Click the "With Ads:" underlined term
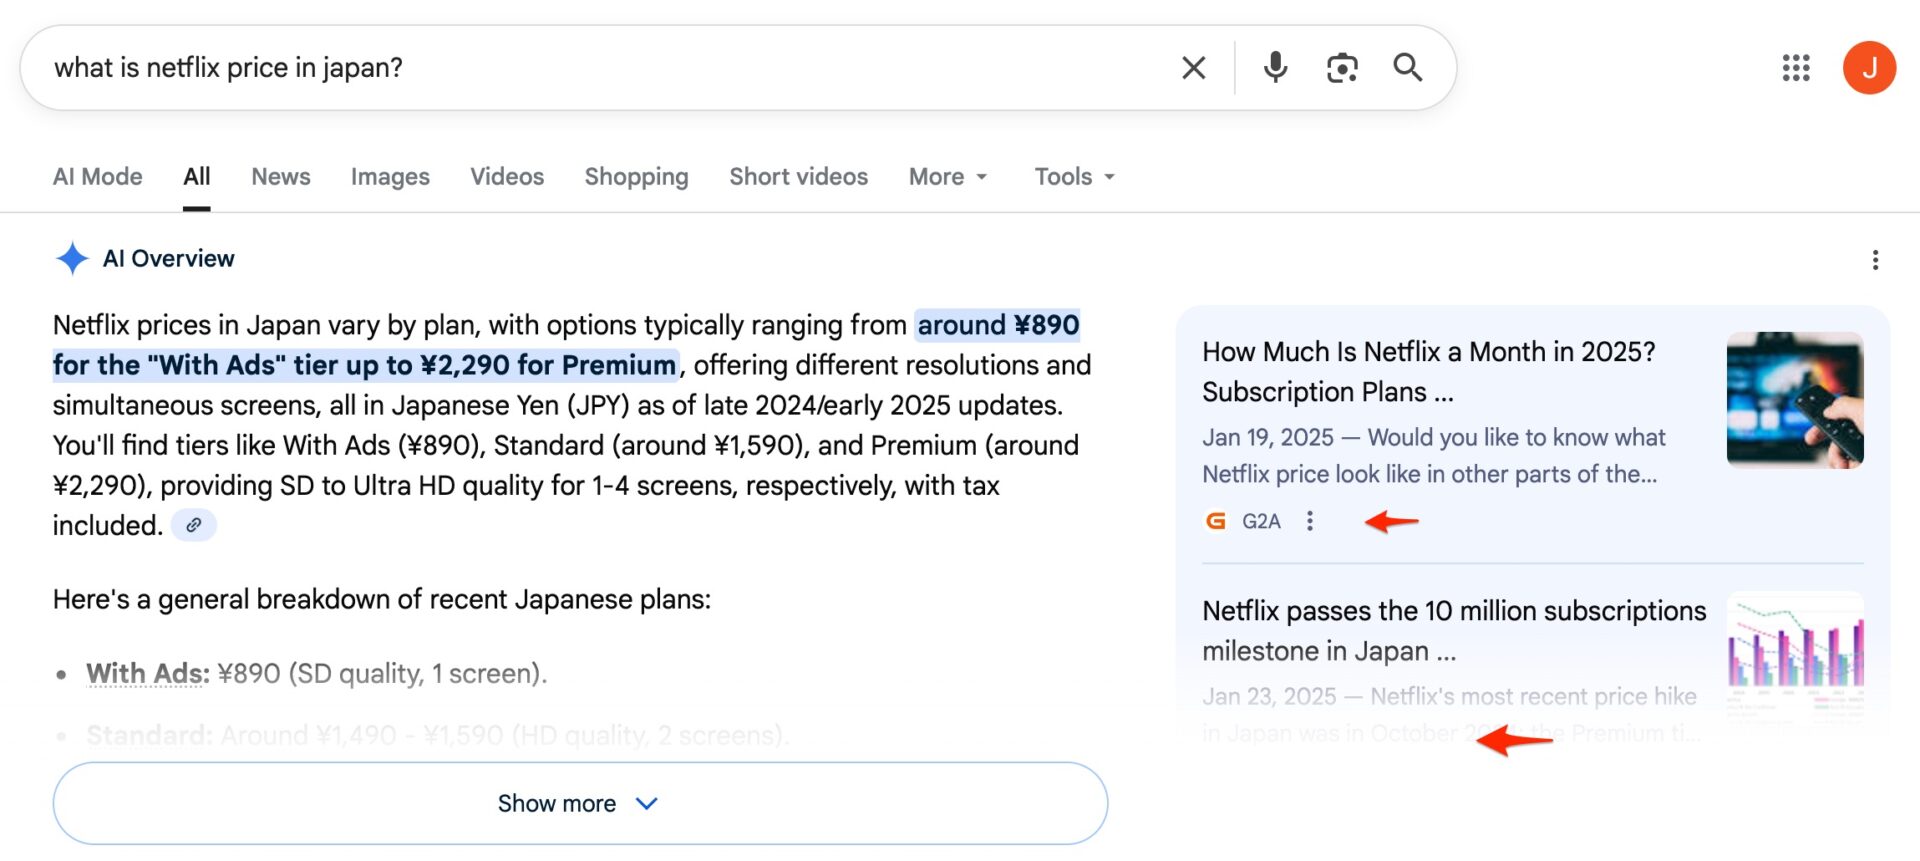Screen dimensions: 1920x861 pyautogui.click(x=148, y=674)
